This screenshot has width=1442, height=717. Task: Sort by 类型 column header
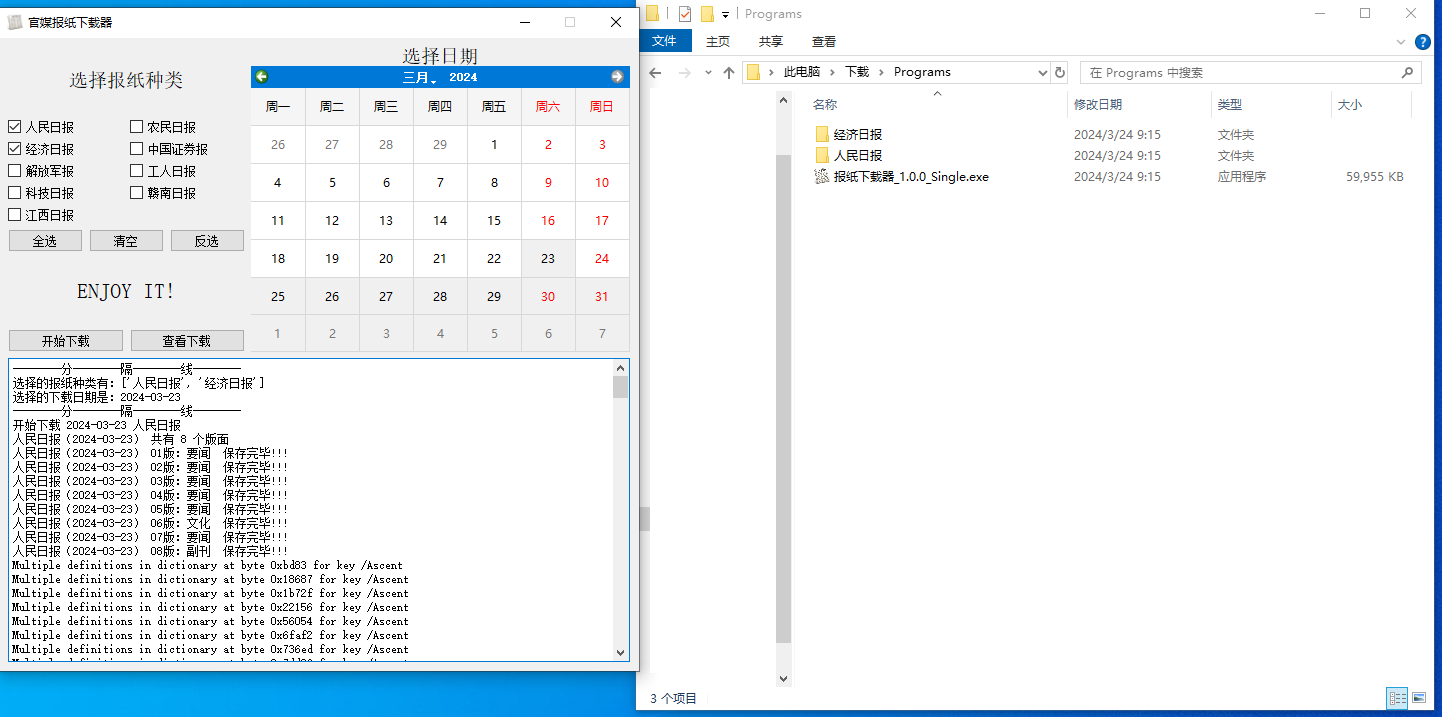[x=1230, y=104]
